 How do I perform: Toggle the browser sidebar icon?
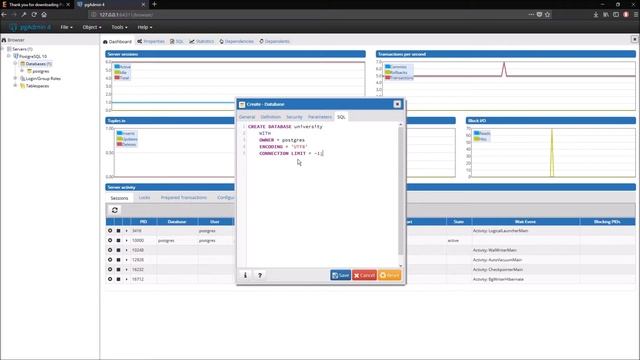[616, 14]
